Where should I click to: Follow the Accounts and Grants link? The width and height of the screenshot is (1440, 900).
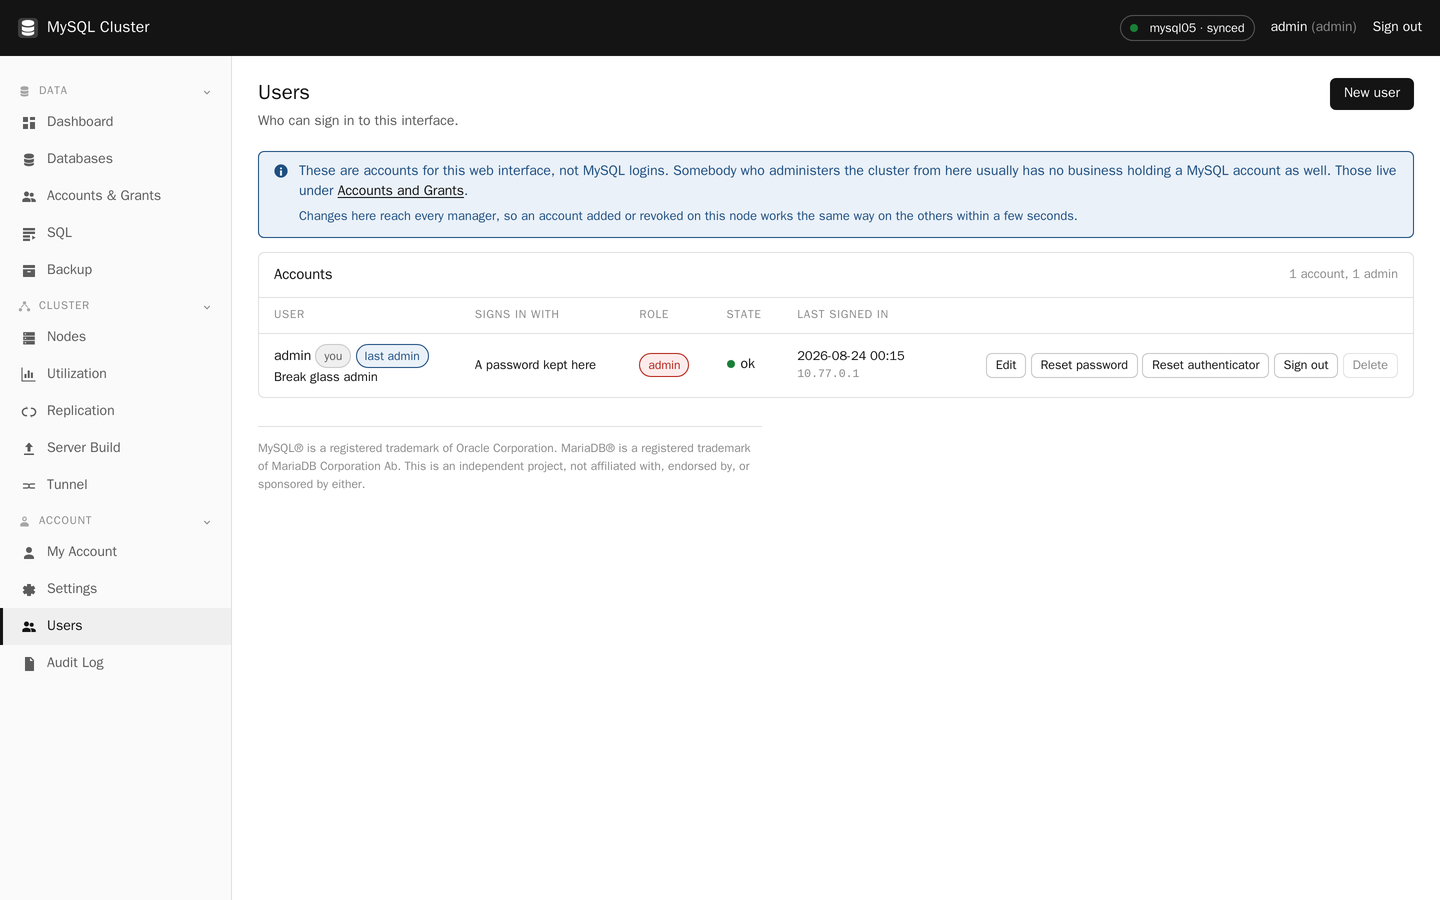(x=400, y=191)
